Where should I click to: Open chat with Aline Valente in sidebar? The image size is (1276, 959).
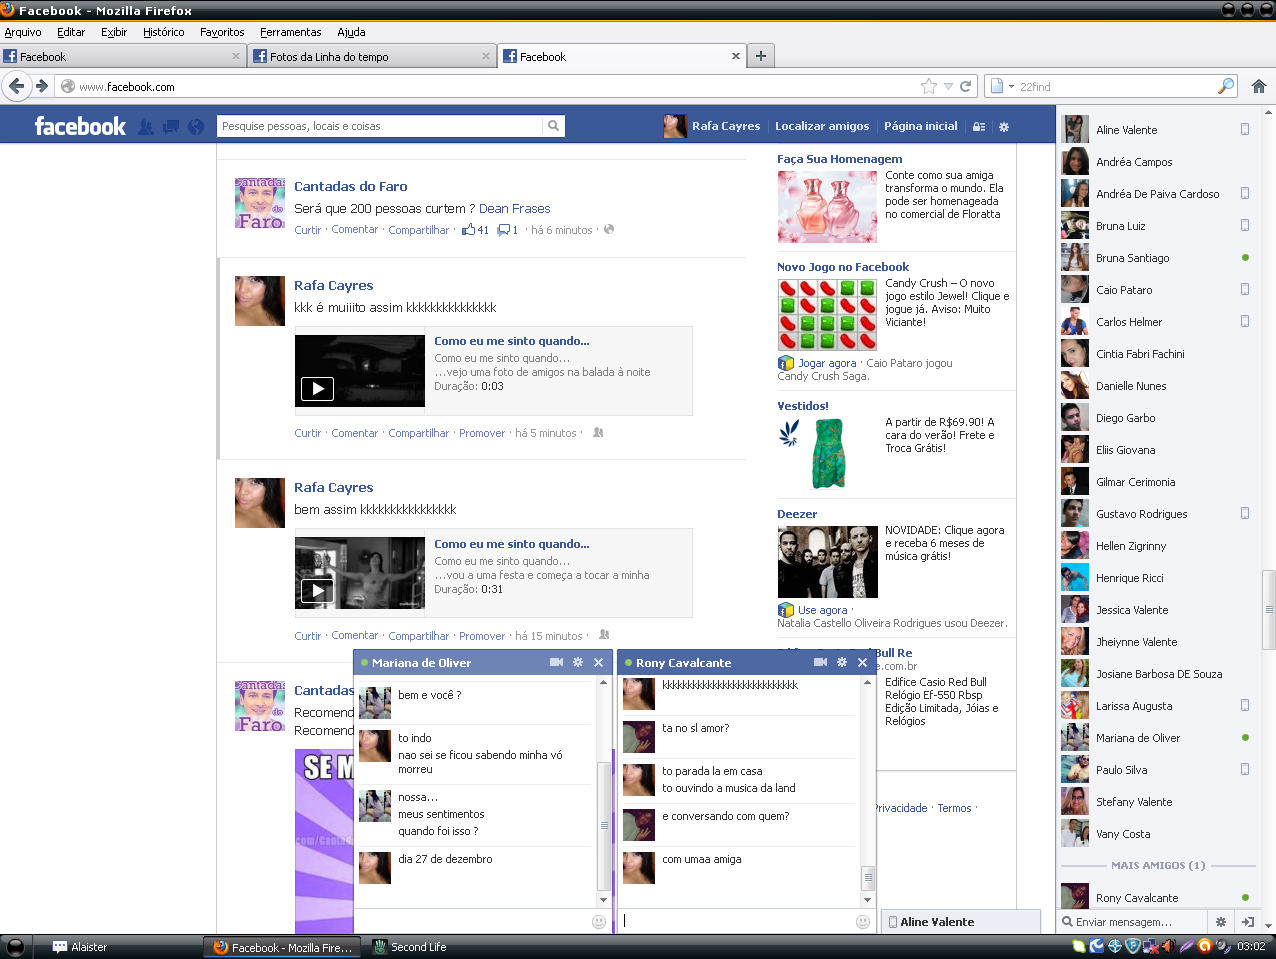point(1156,130)
